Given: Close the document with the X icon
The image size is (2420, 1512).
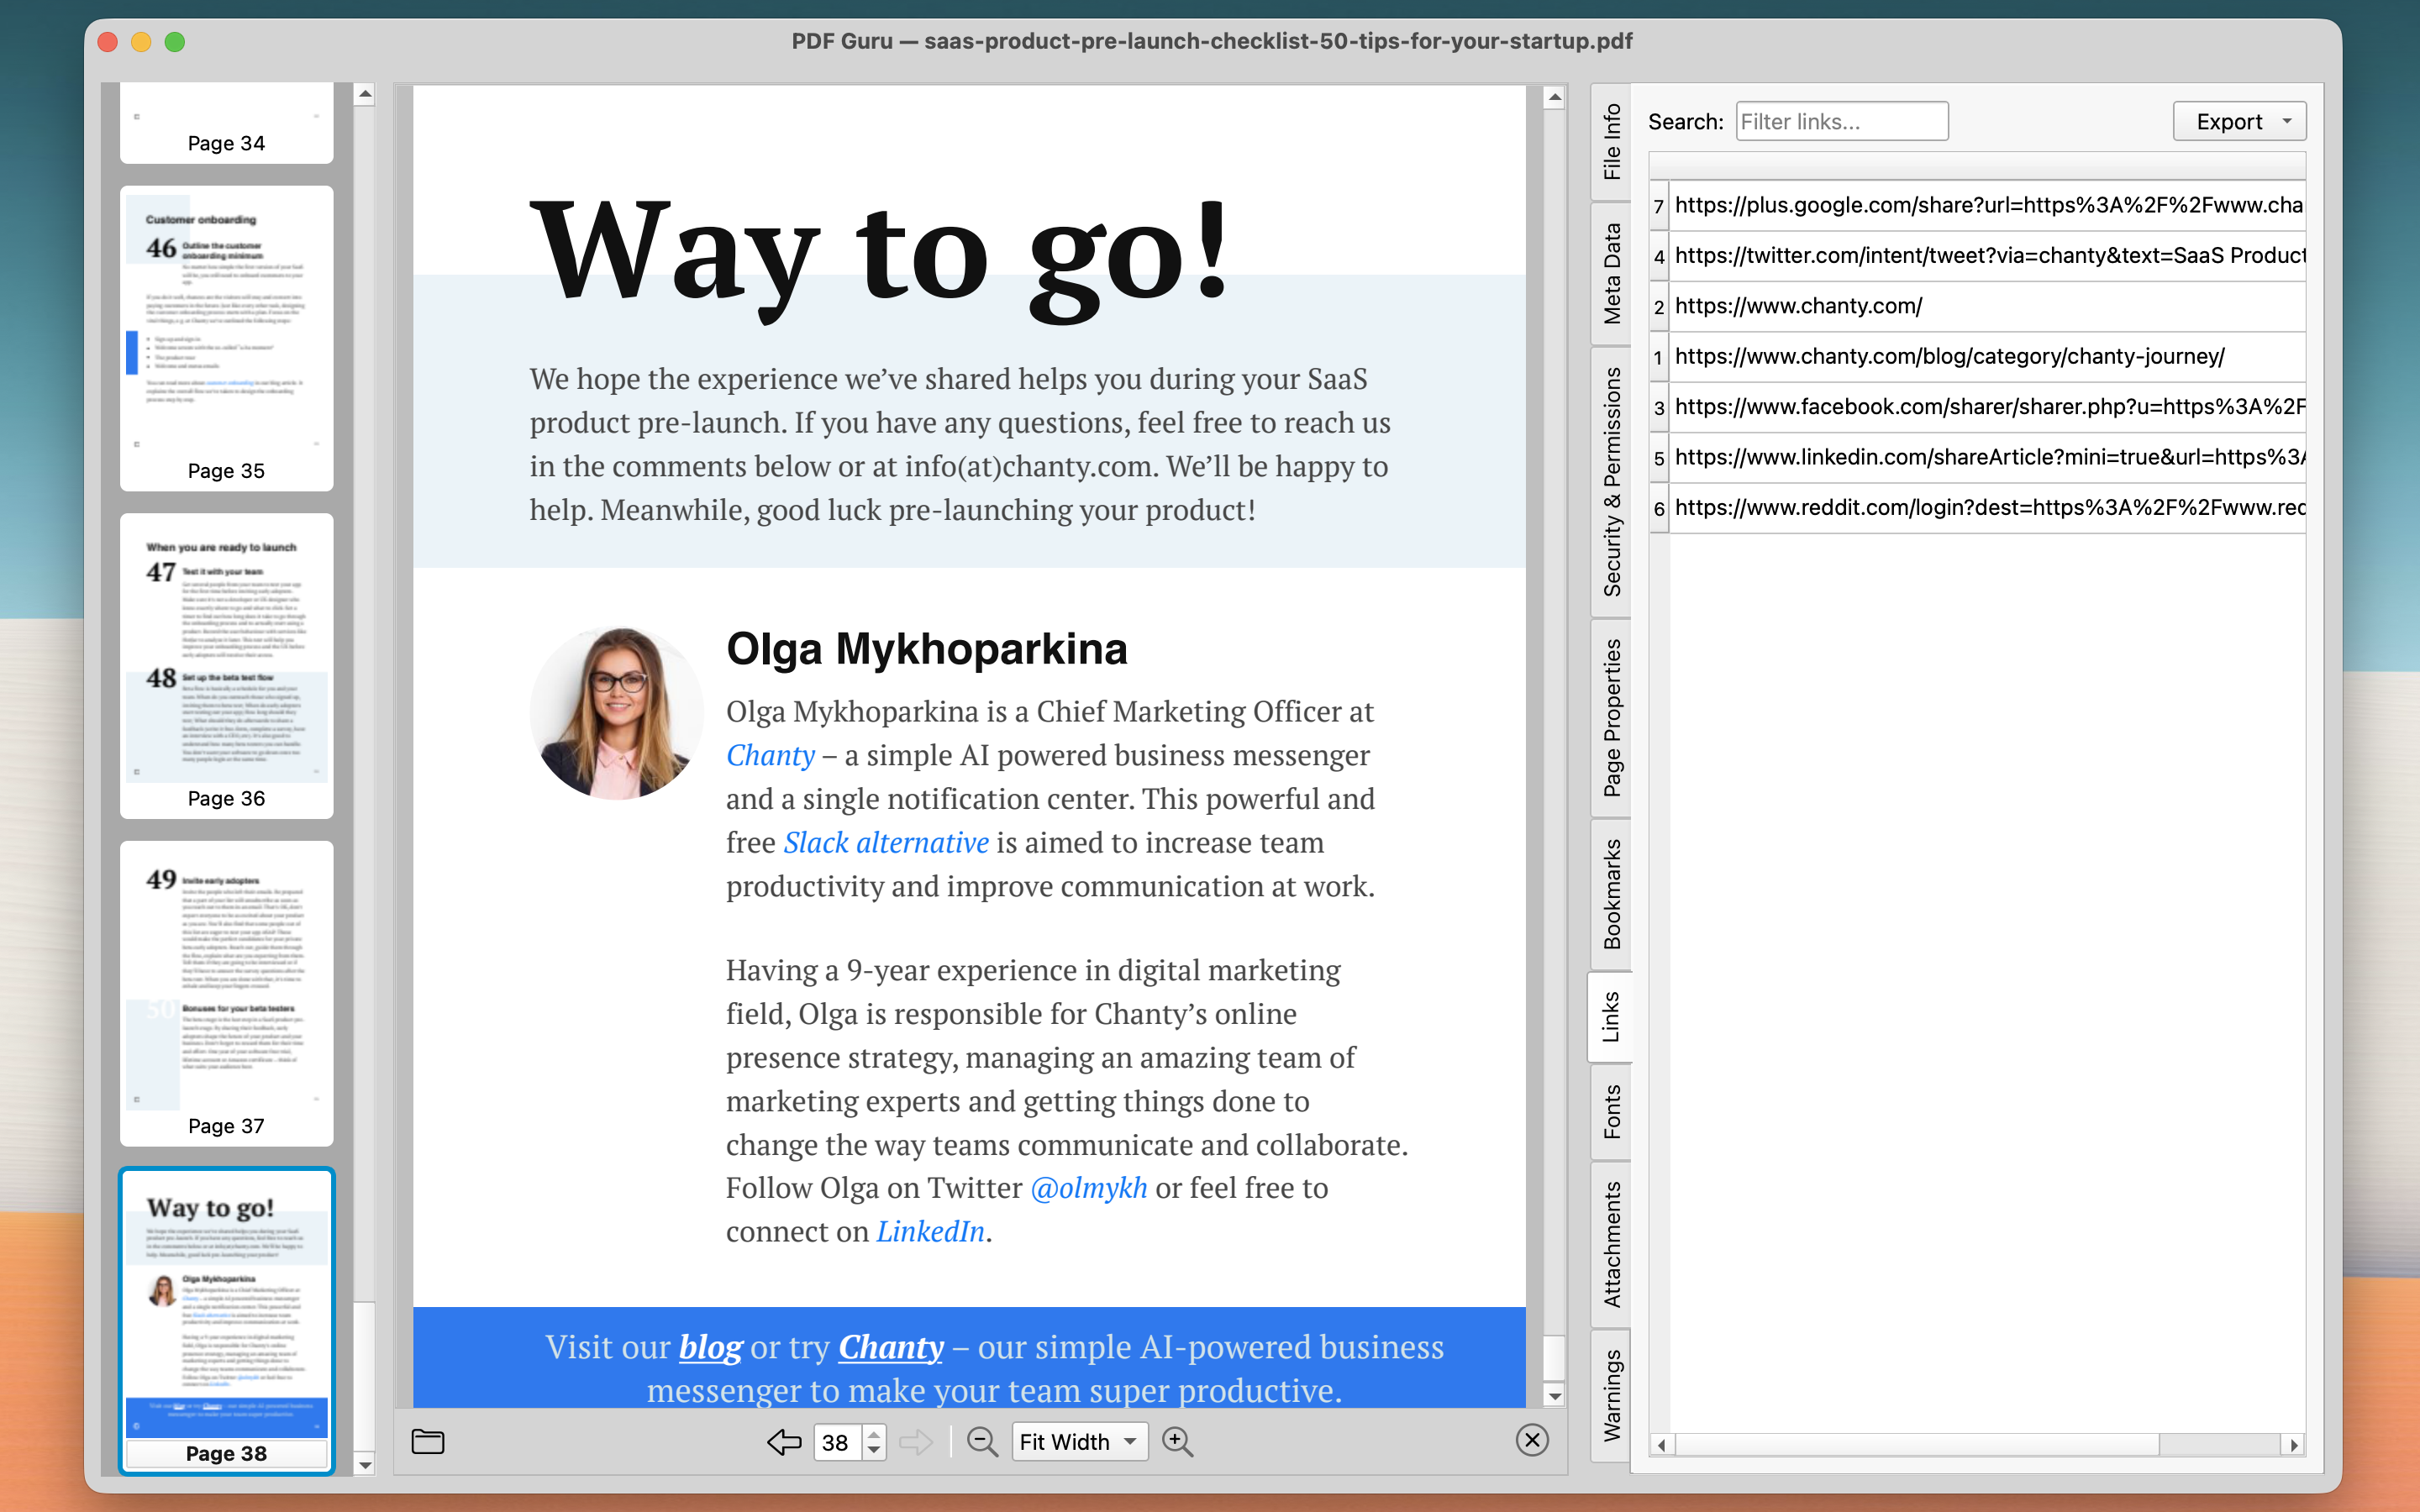Looking at the screenshot, I should [x=1532, y=1440].
